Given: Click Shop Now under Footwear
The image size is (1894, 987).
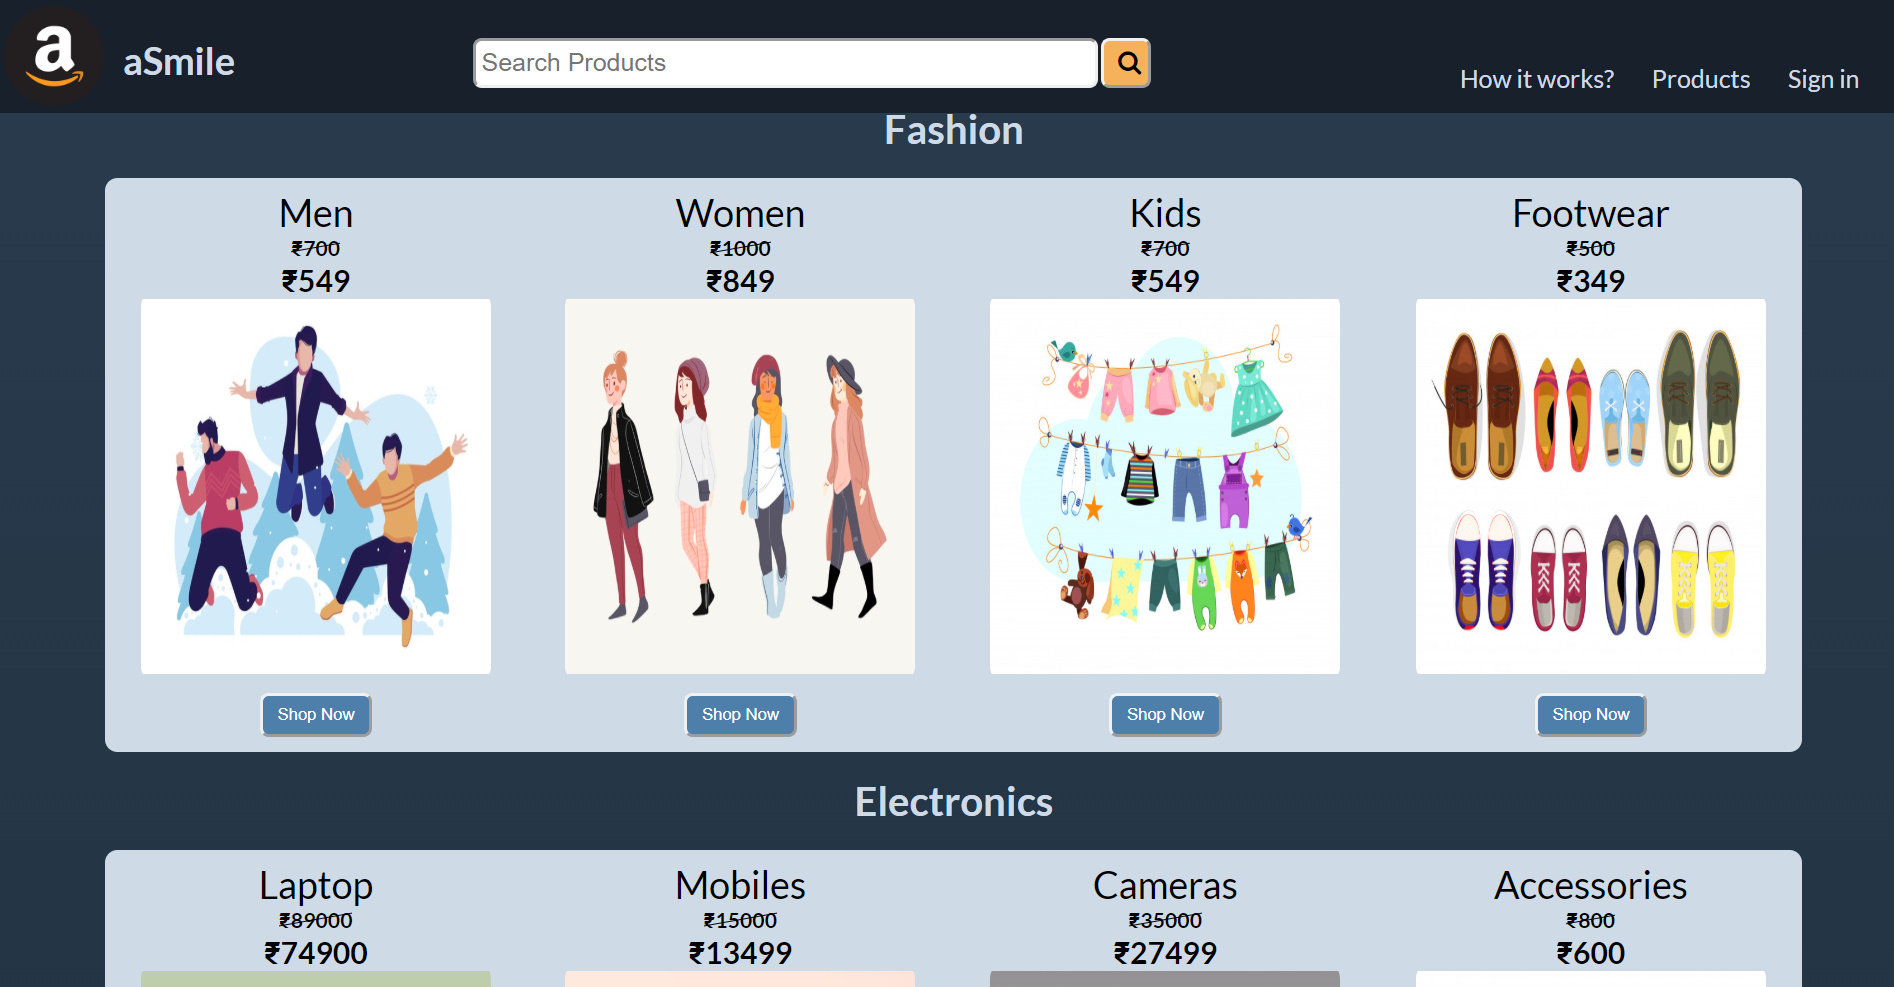Looking at the screenshot, I should pos(1591,715).
